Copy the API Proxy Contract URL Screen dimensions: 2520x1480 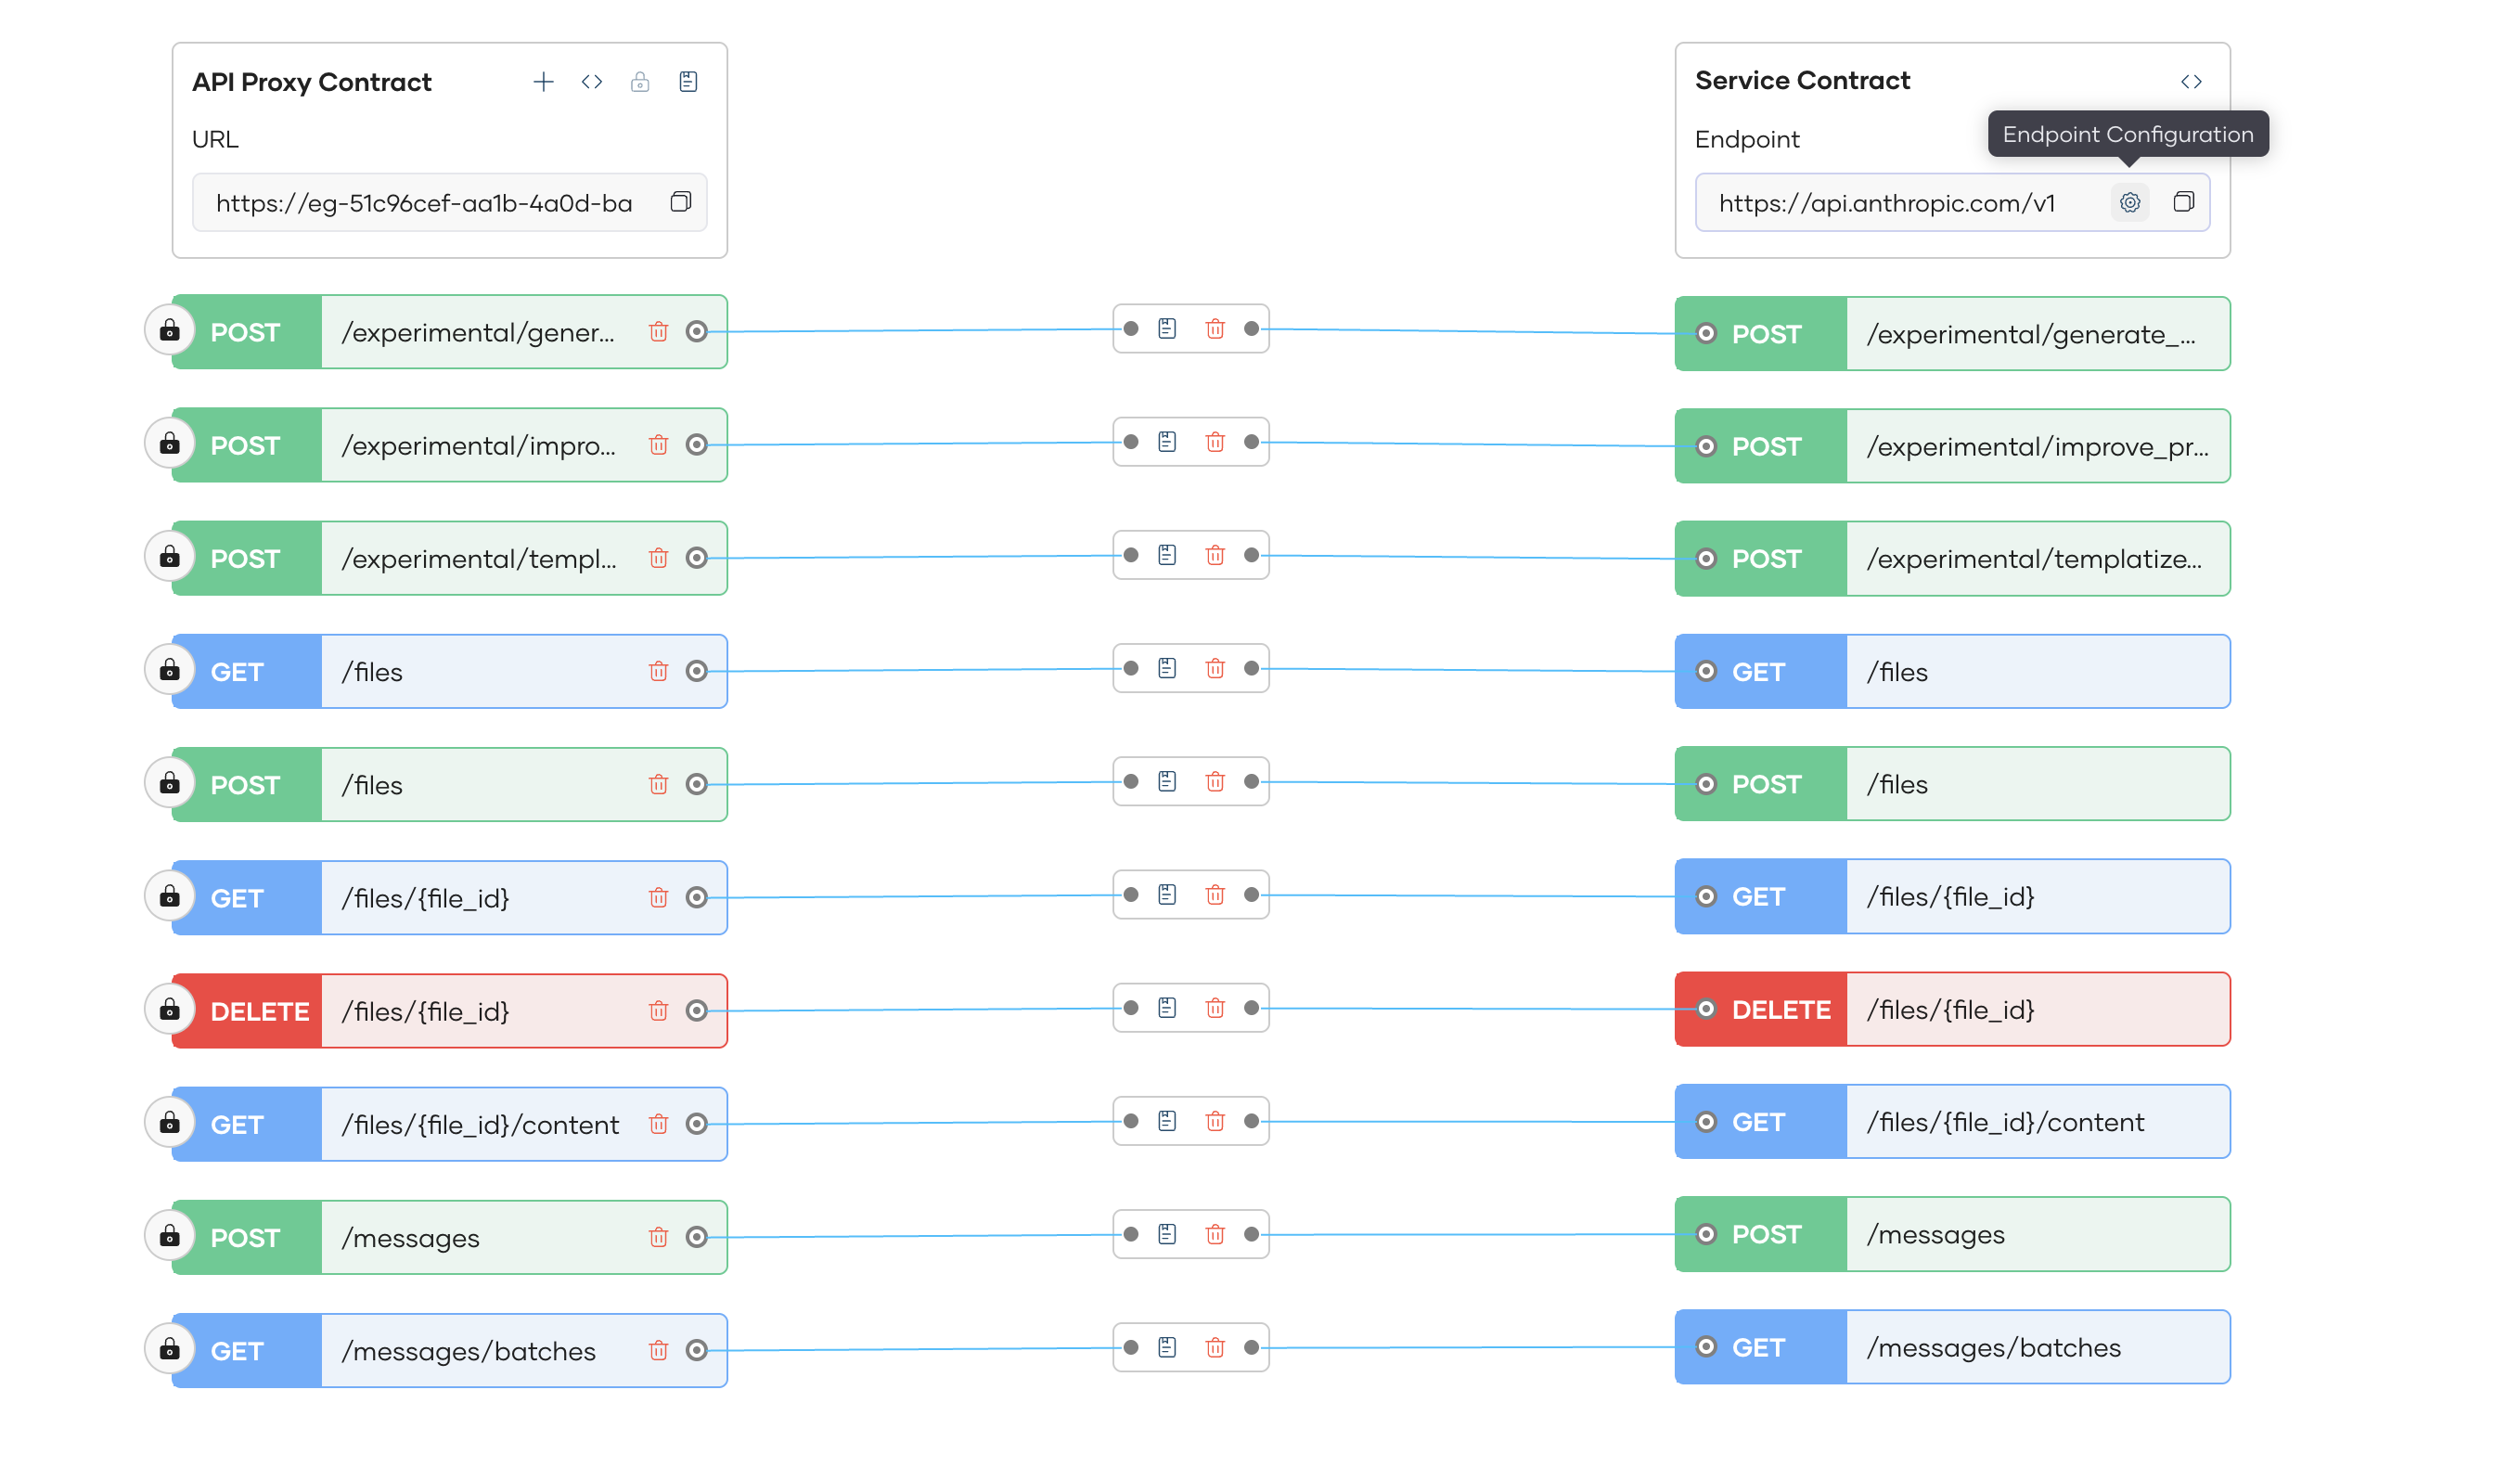point(680,203)
